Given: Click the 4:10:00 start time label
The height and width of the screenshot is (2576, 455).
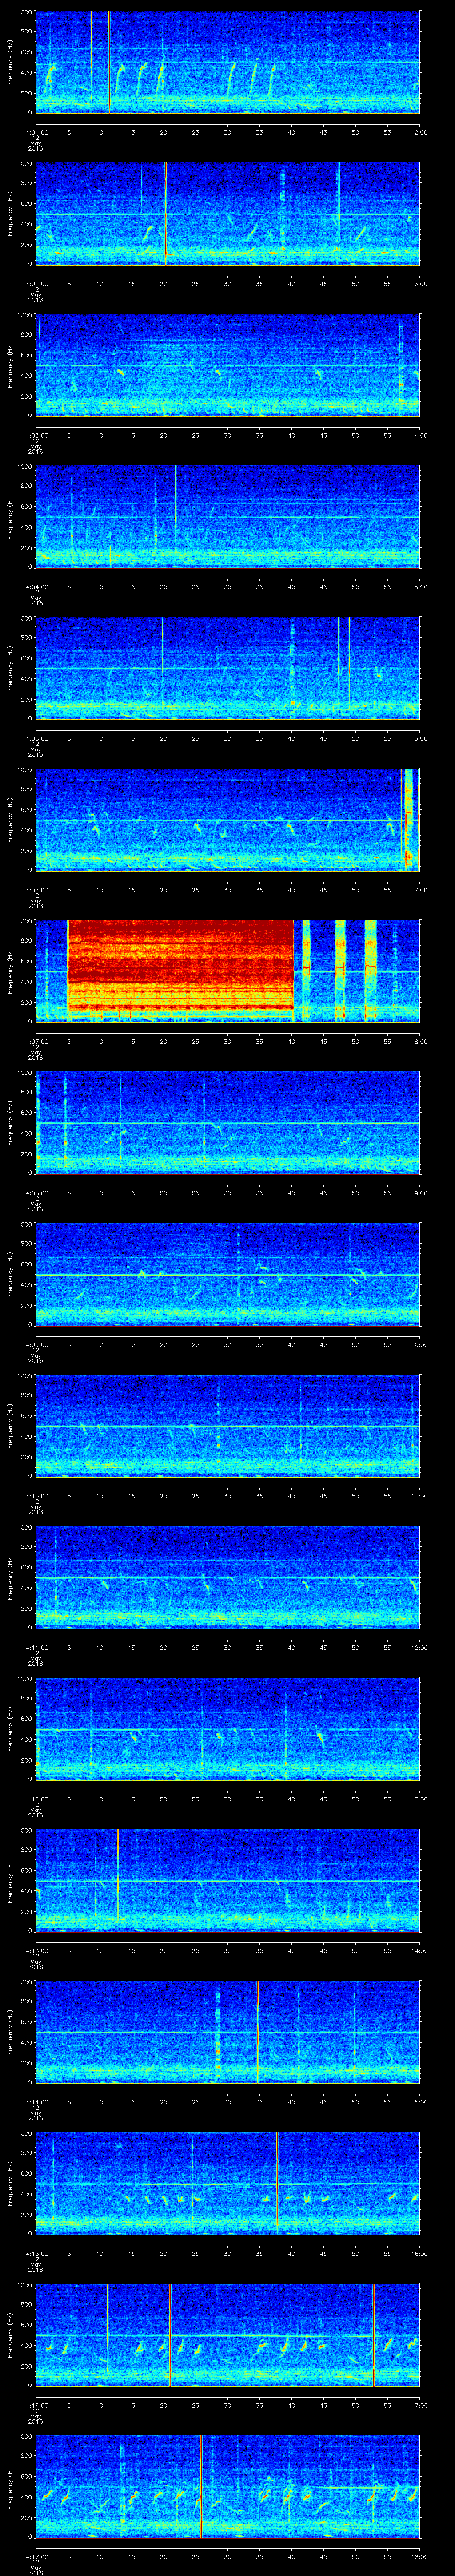Looking at the screenshot, I should 36,1495.
